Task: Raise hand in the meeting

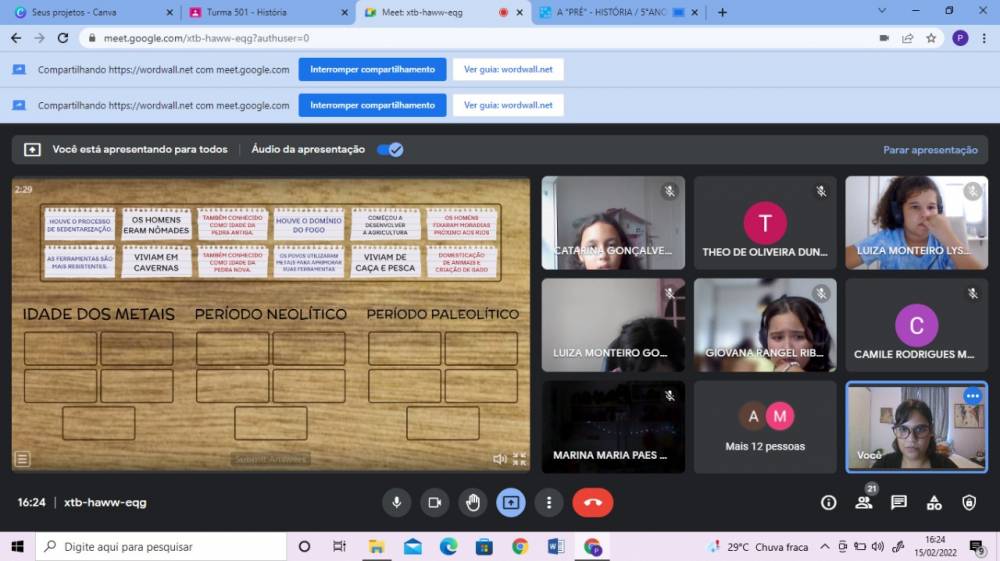Action: point(473,502)
